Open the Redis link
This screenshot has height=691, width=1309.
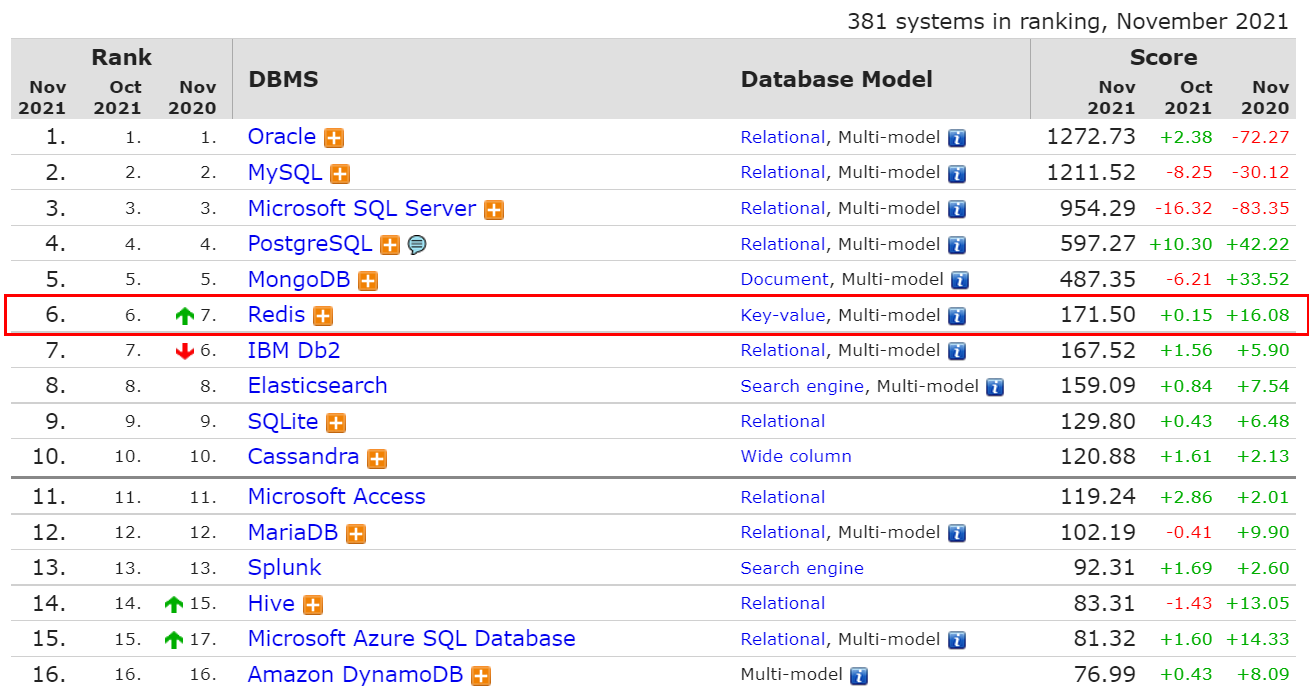(277, 315)
